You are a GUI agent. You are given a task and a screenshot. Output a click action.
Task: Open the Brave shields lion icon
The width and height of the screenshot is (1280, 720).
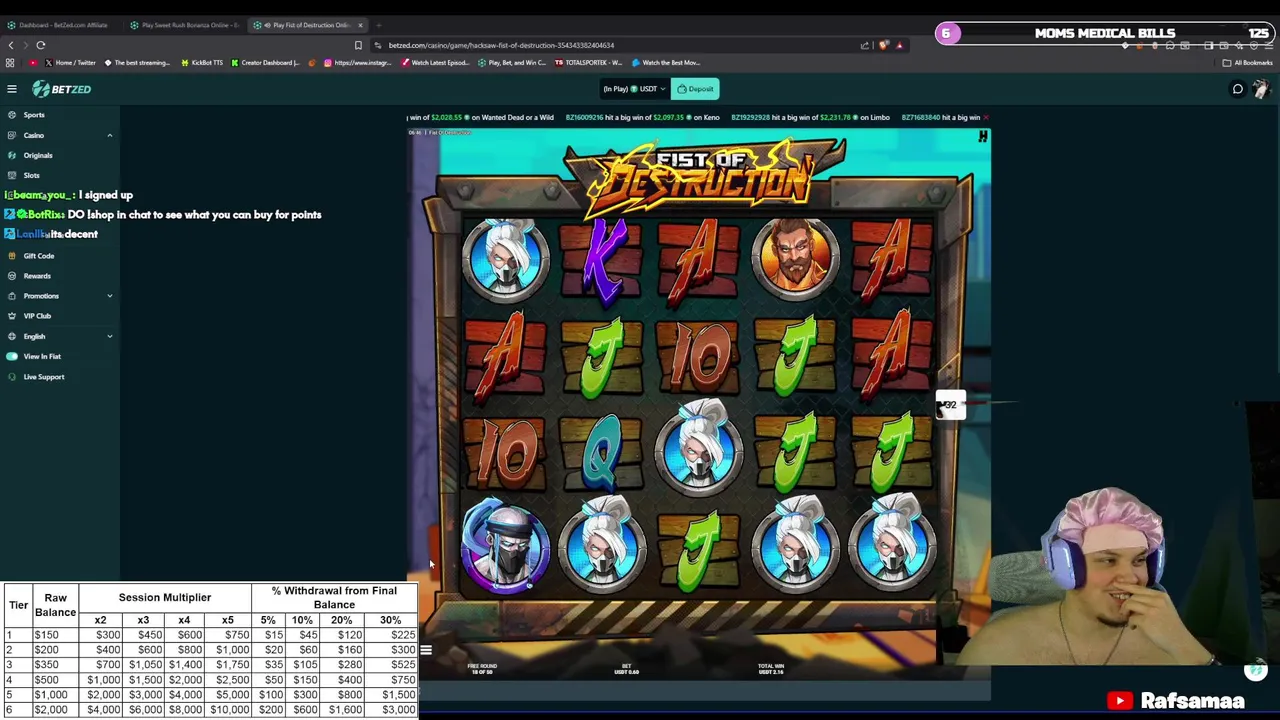click(883, 45)
